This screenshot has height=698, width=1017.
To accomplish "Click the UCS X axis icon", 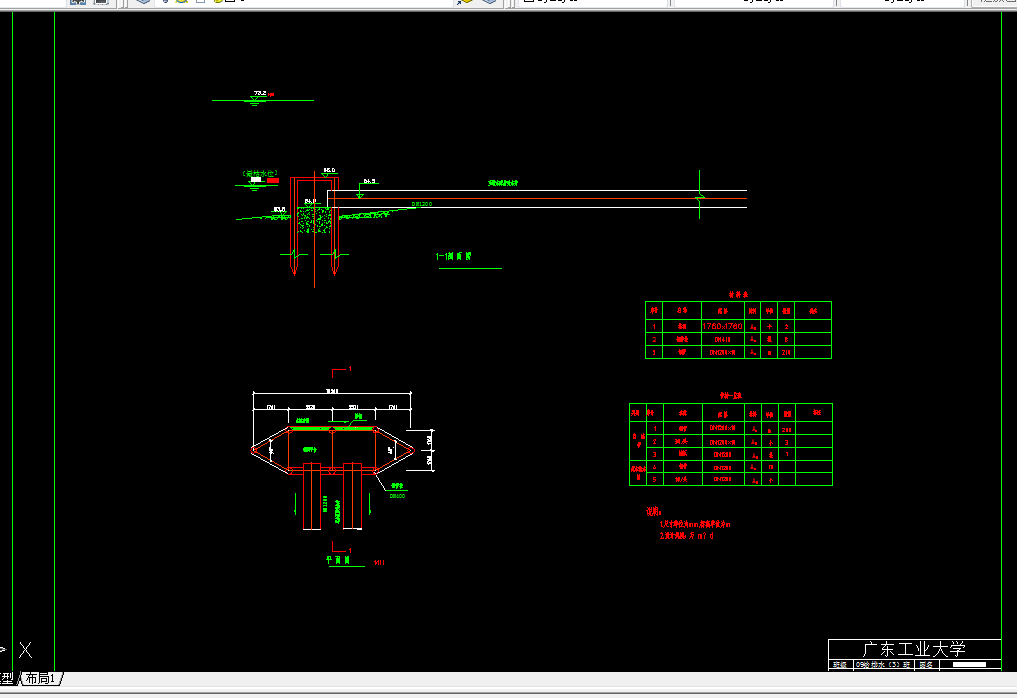I will (x=25, y=649).
